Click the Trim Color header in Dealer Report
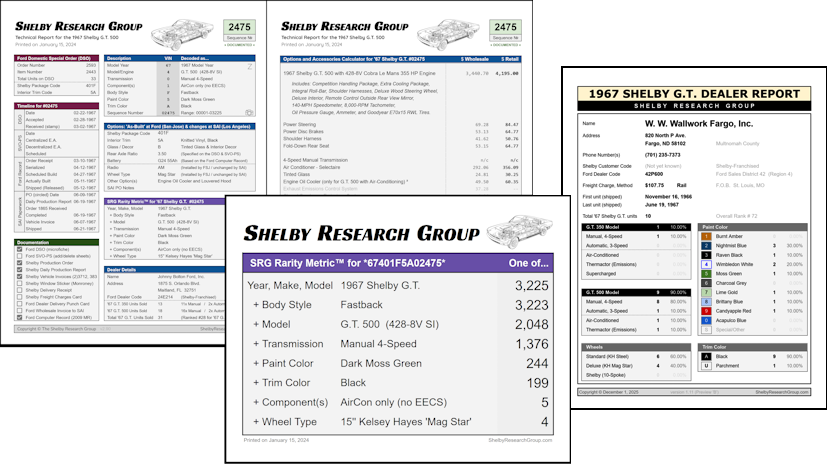 click(x=753, y=347)
